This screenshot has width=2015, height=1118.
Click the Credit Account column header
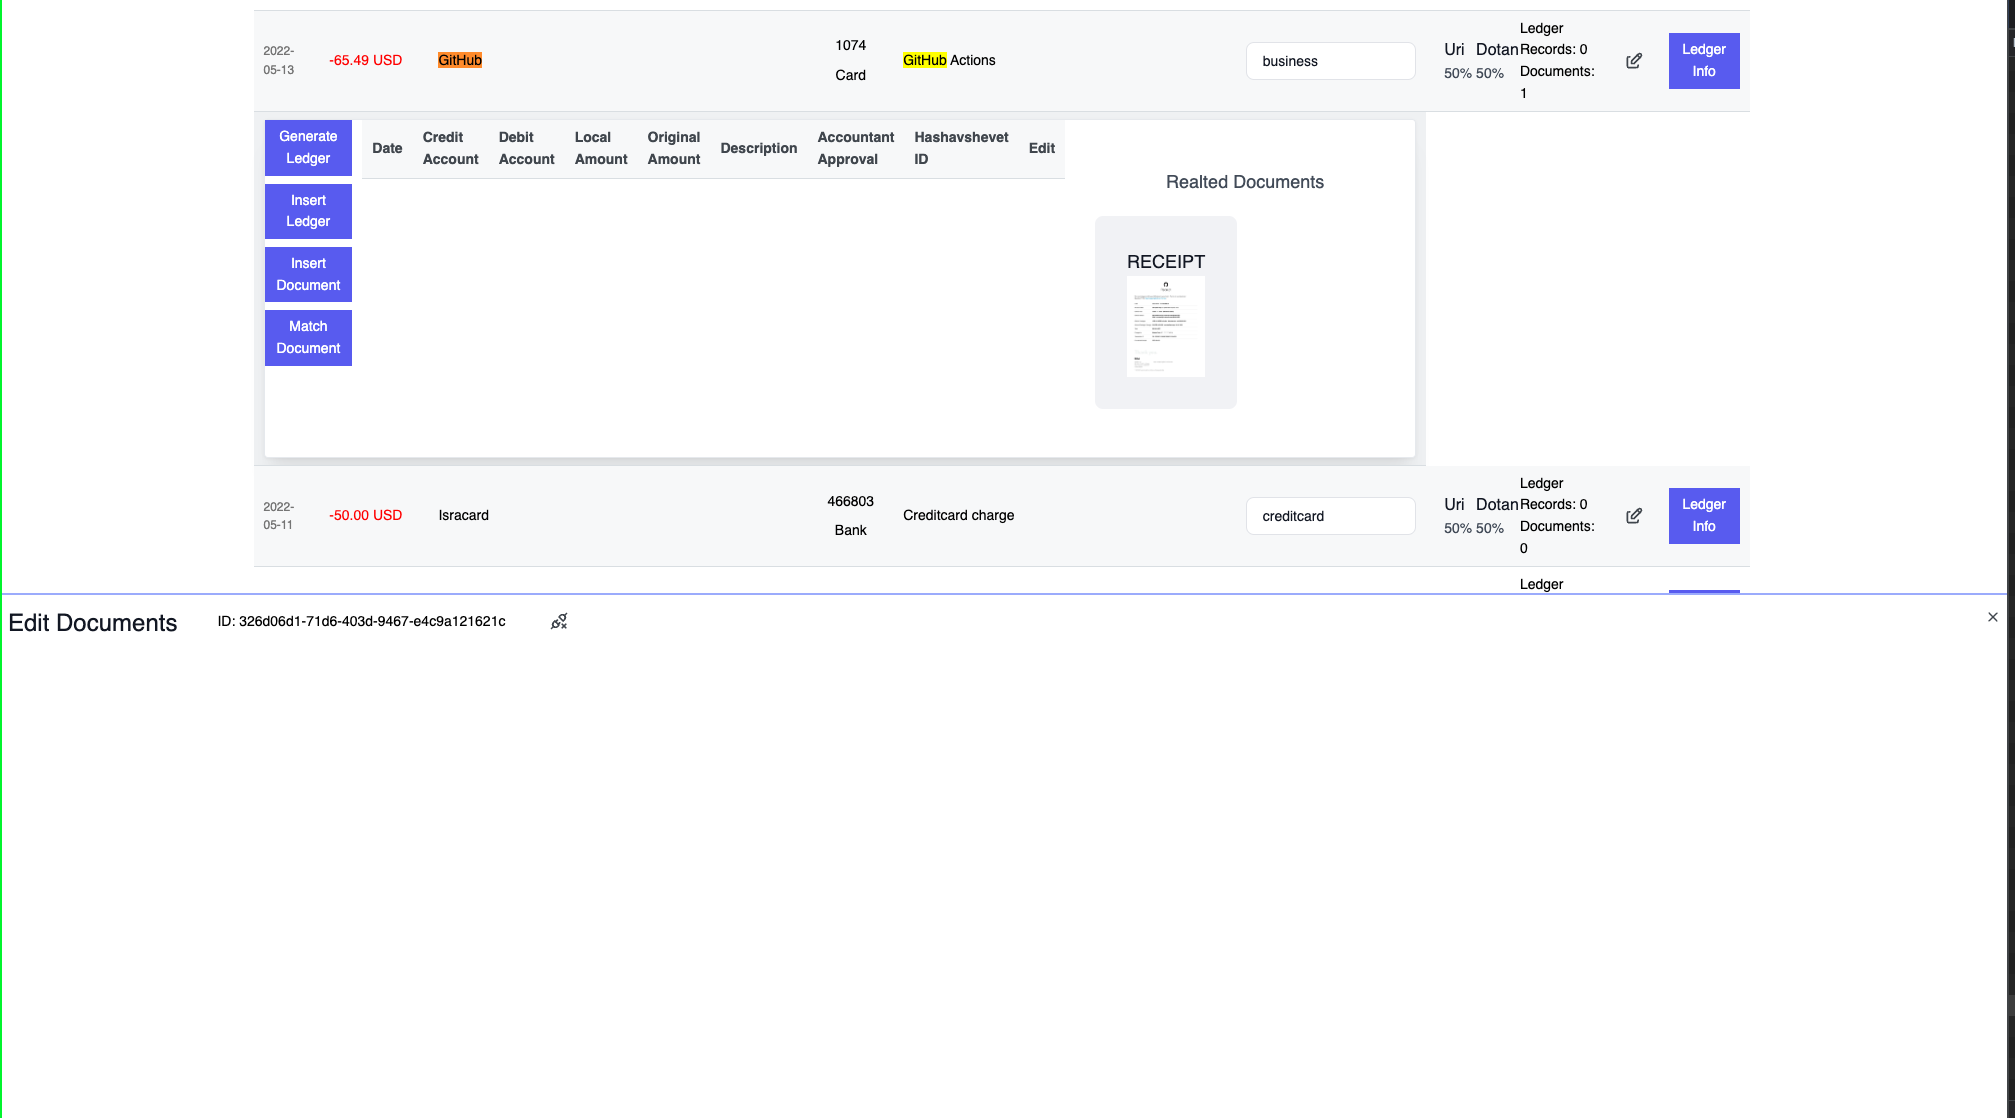pyautogui.click(x=450, y=148)
